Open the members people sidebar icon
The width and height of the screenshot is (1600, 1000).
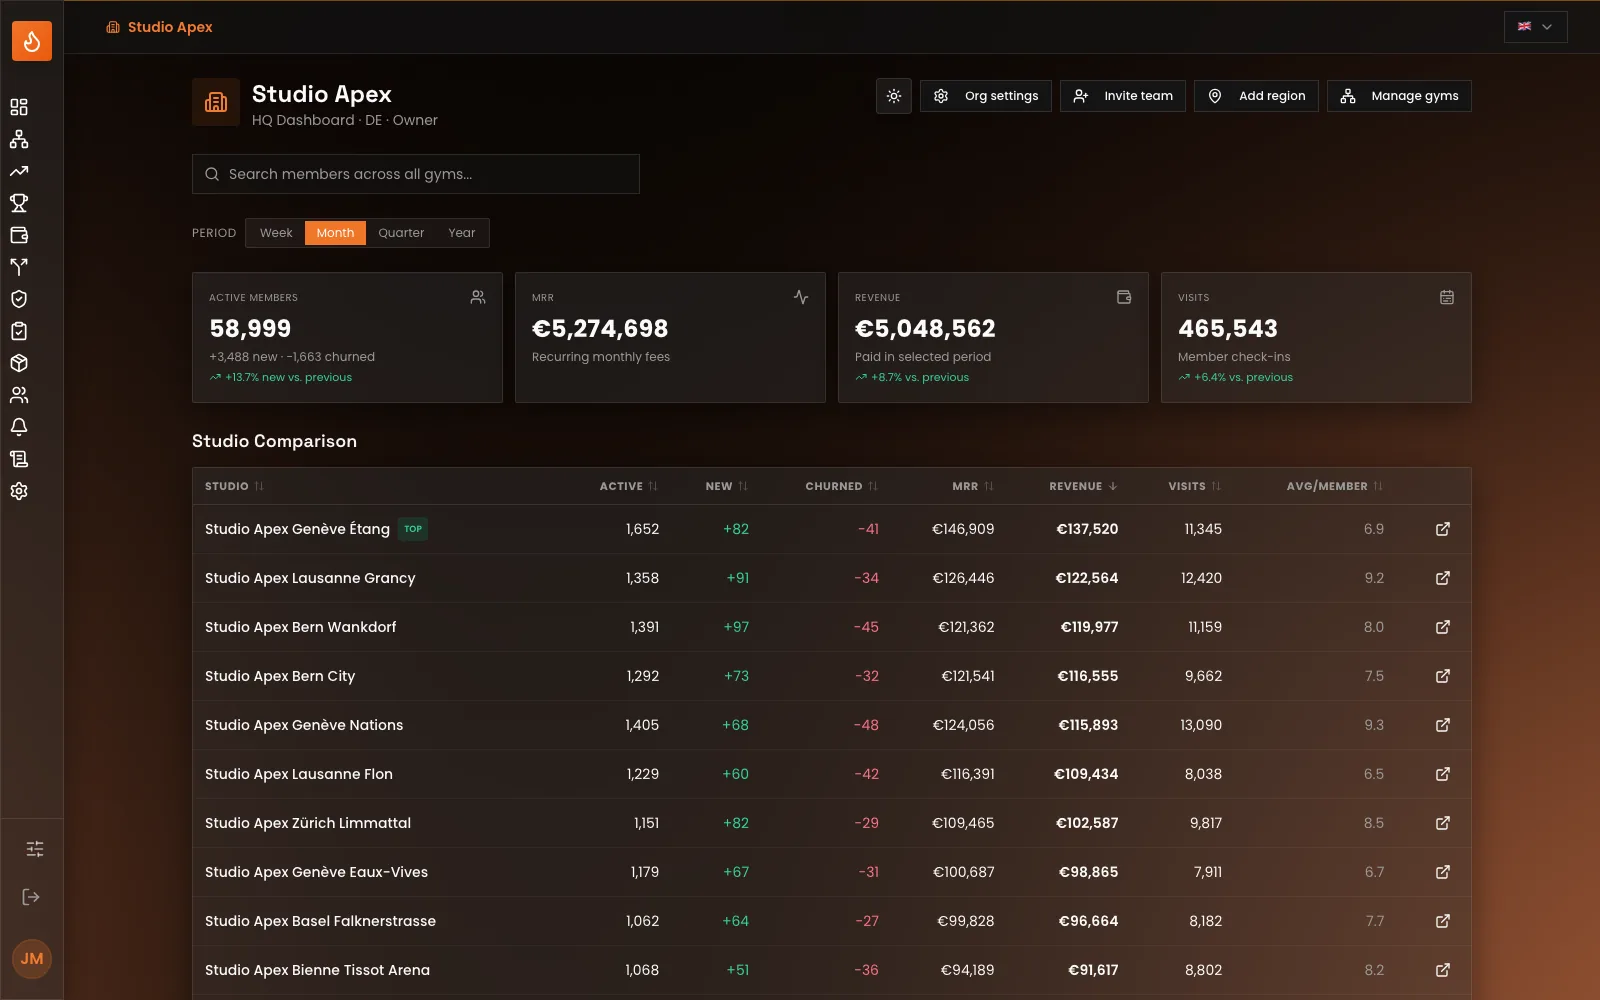[19, 395]
